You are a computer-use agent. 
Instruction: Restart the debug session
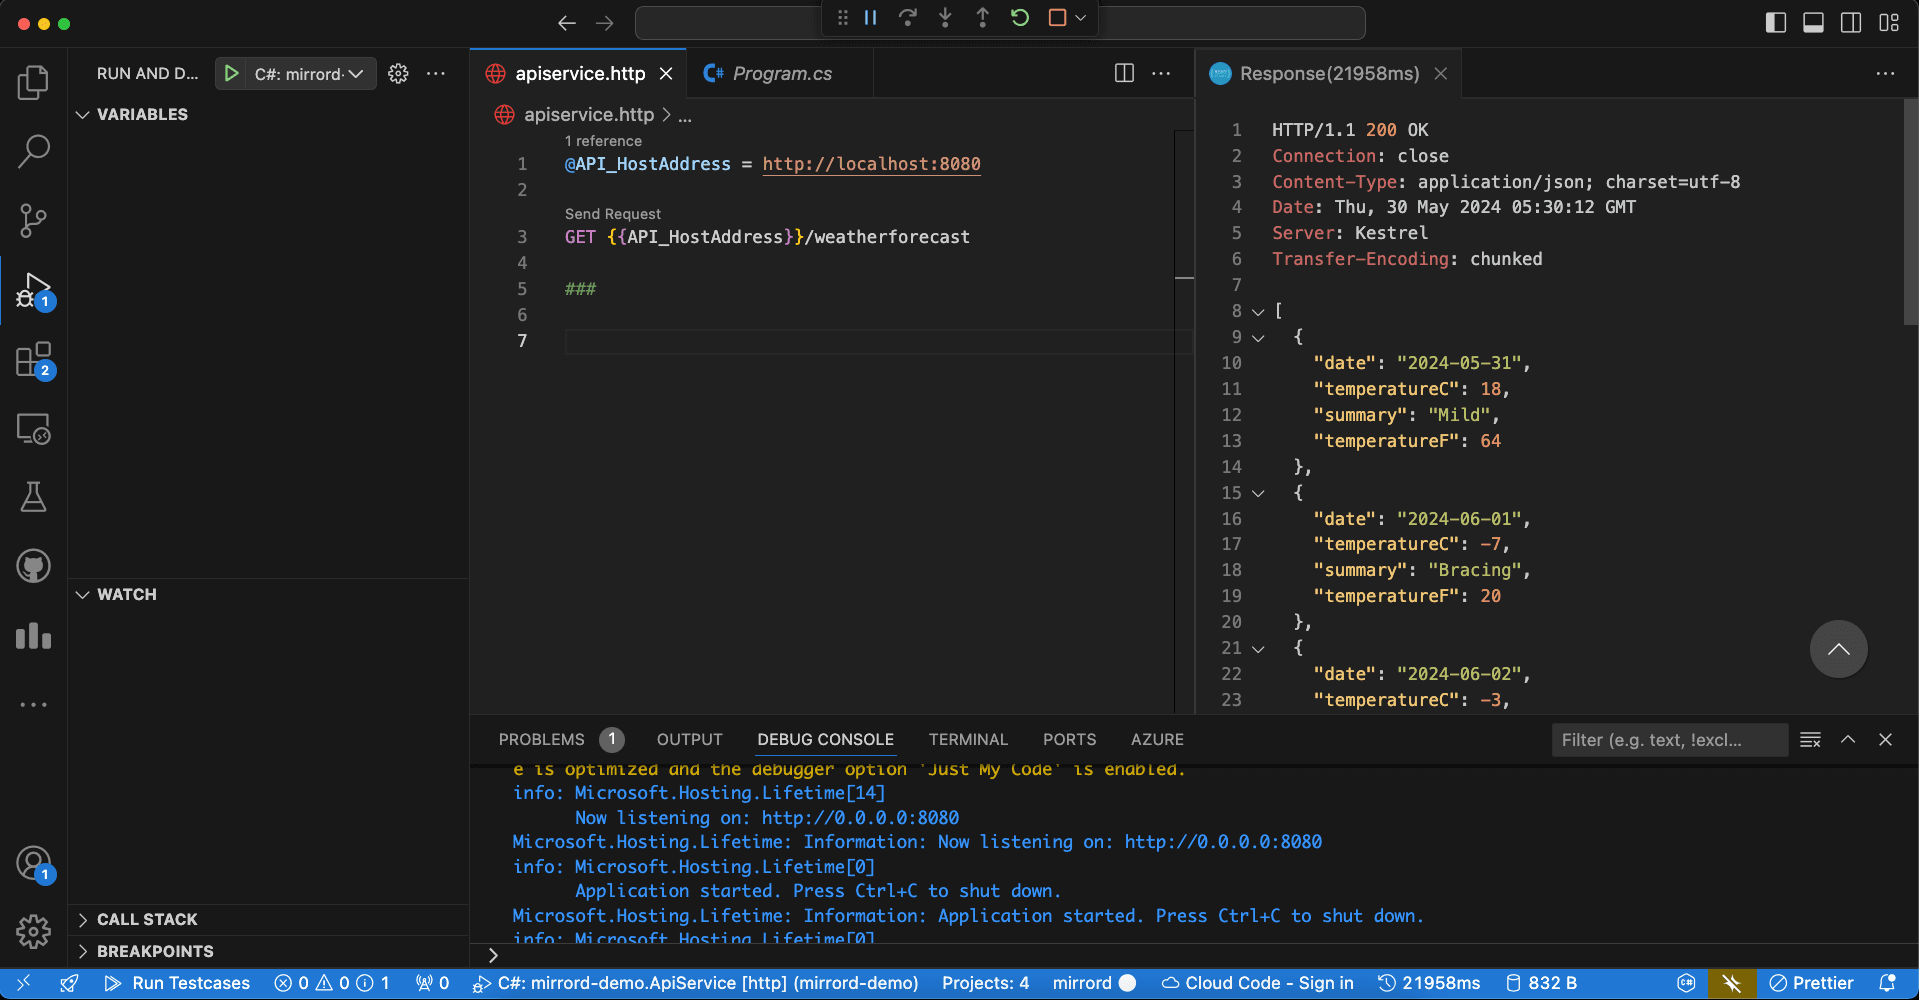[1020, 18]
